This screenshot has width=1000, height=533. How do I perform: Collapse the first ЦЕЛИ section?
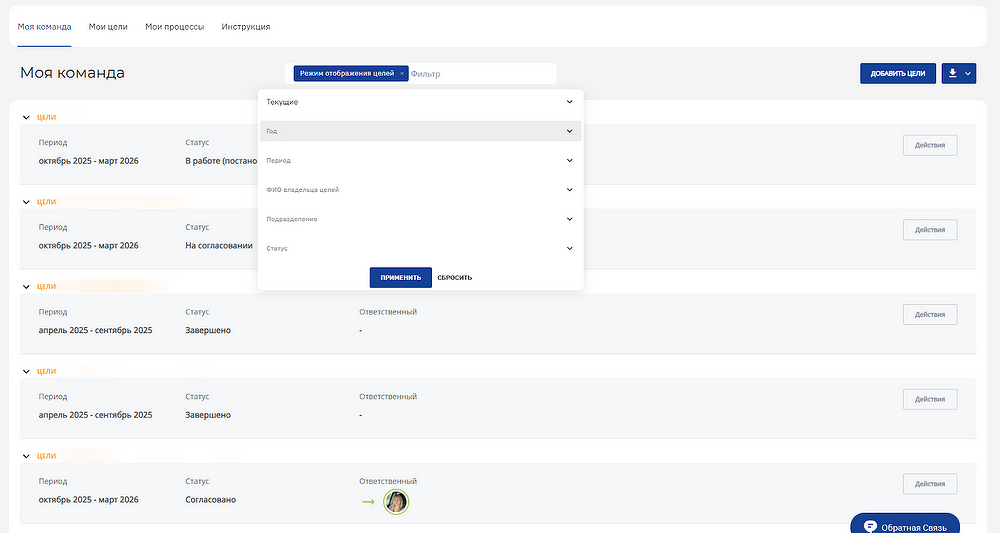[27, 117]
